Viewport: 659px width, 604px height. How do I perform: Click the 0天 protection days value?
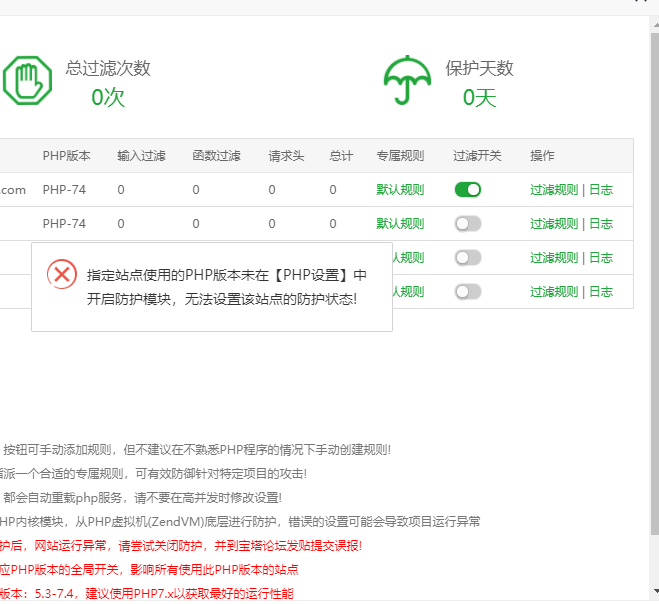coord(480,98)
